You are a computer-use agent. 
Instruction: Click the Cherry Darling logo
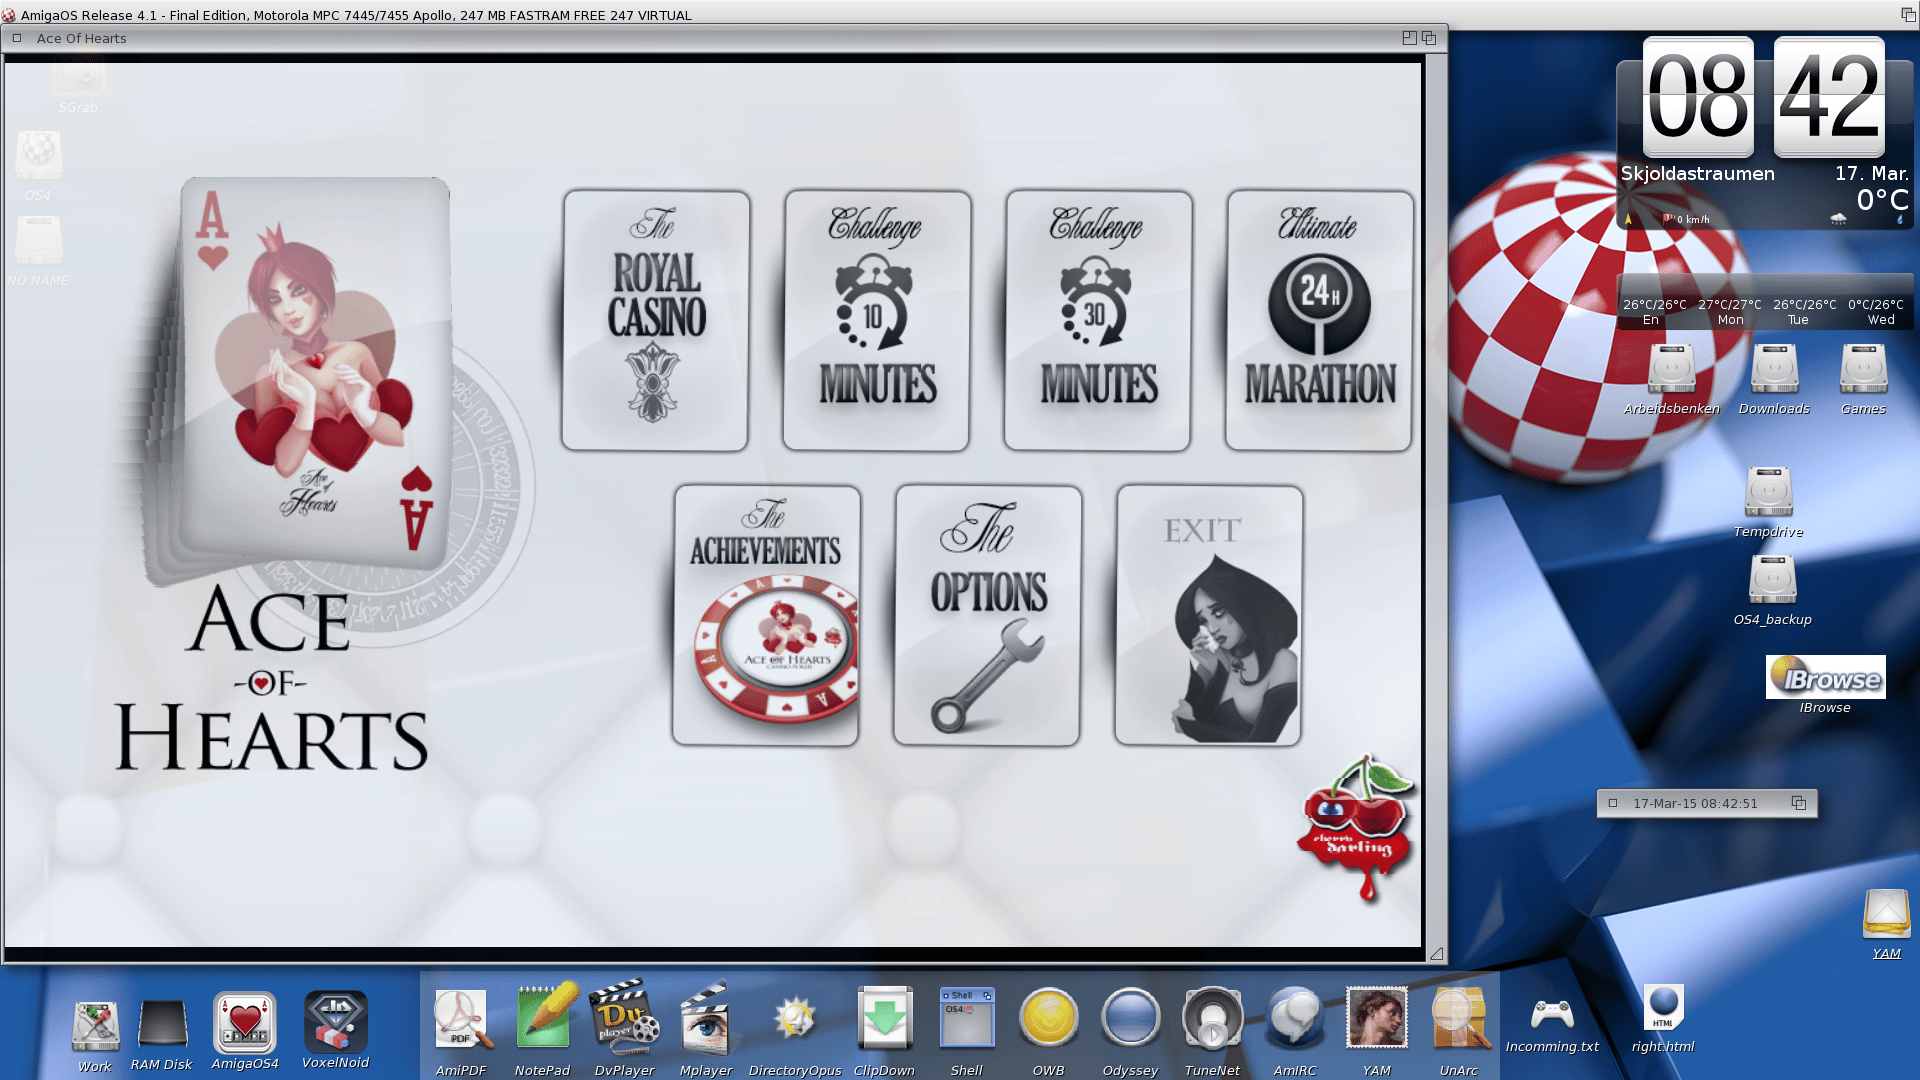(1356, 828)
